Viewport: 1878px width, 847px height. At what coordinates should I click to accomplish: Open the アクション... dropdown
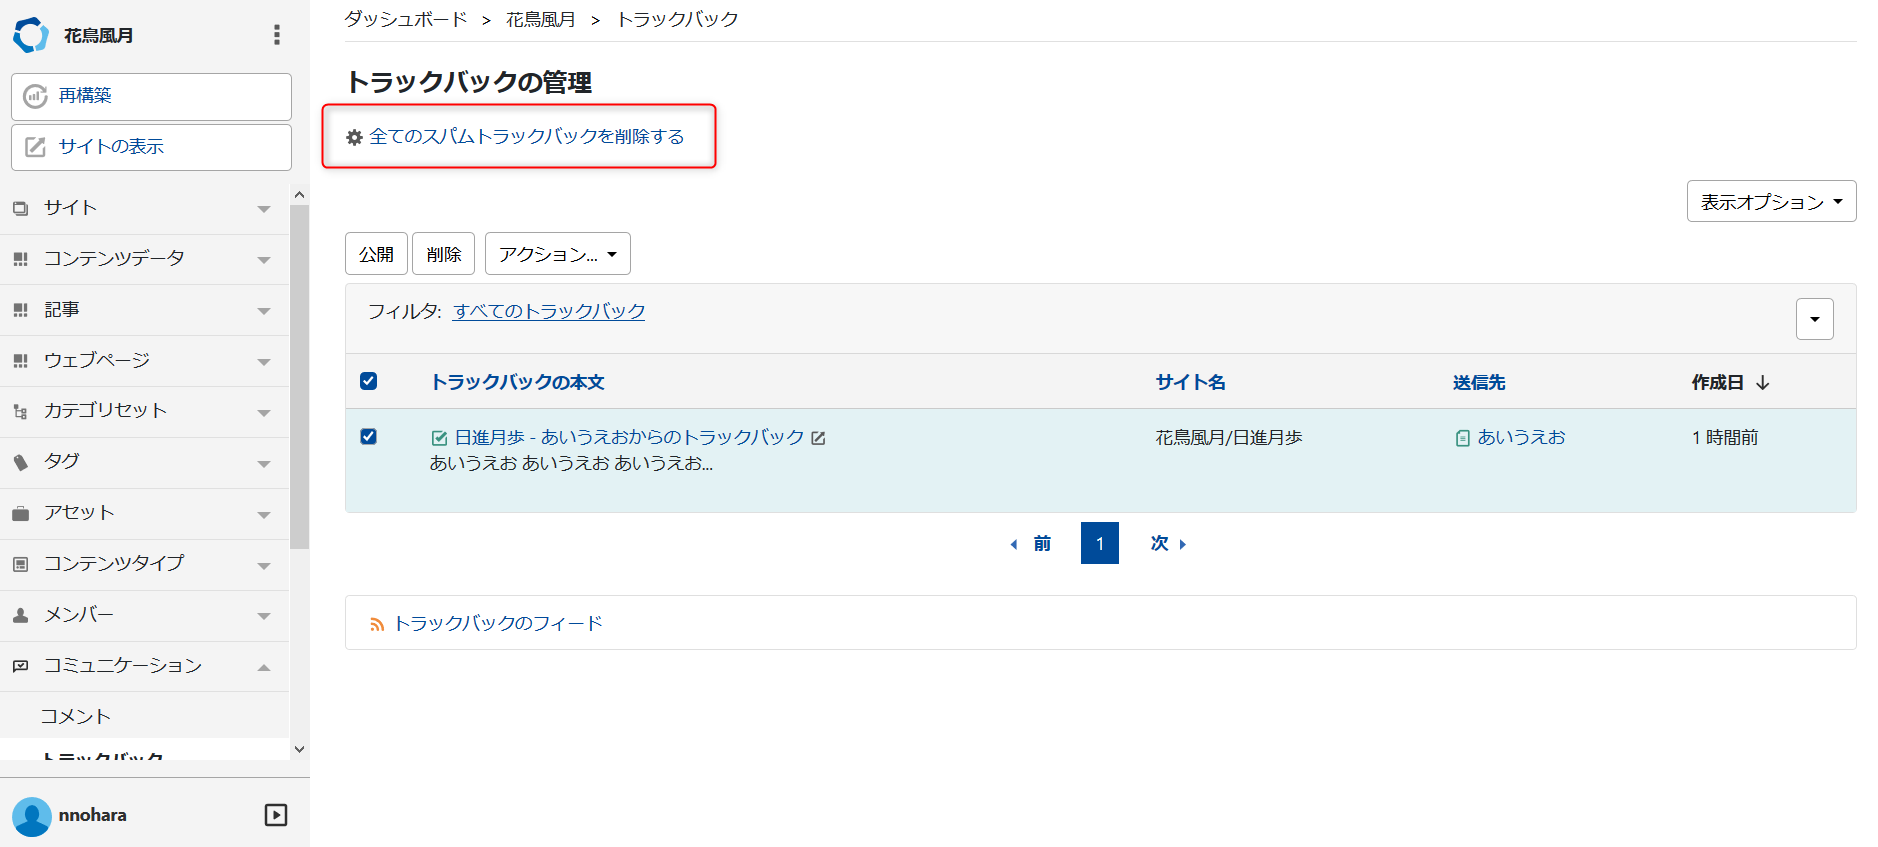coord(557,254)
